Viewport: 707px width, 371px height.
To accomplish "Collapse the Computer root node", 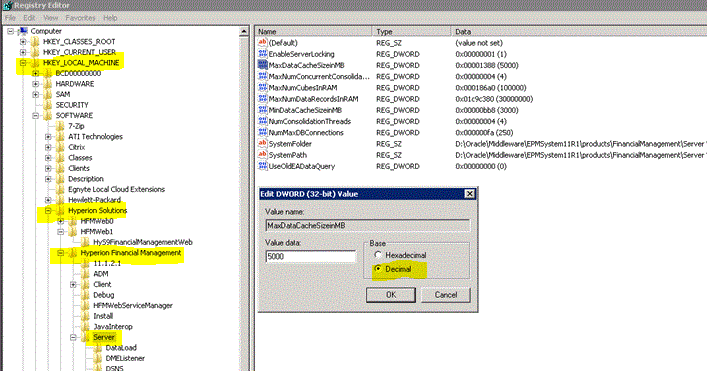I will [11, 31].
